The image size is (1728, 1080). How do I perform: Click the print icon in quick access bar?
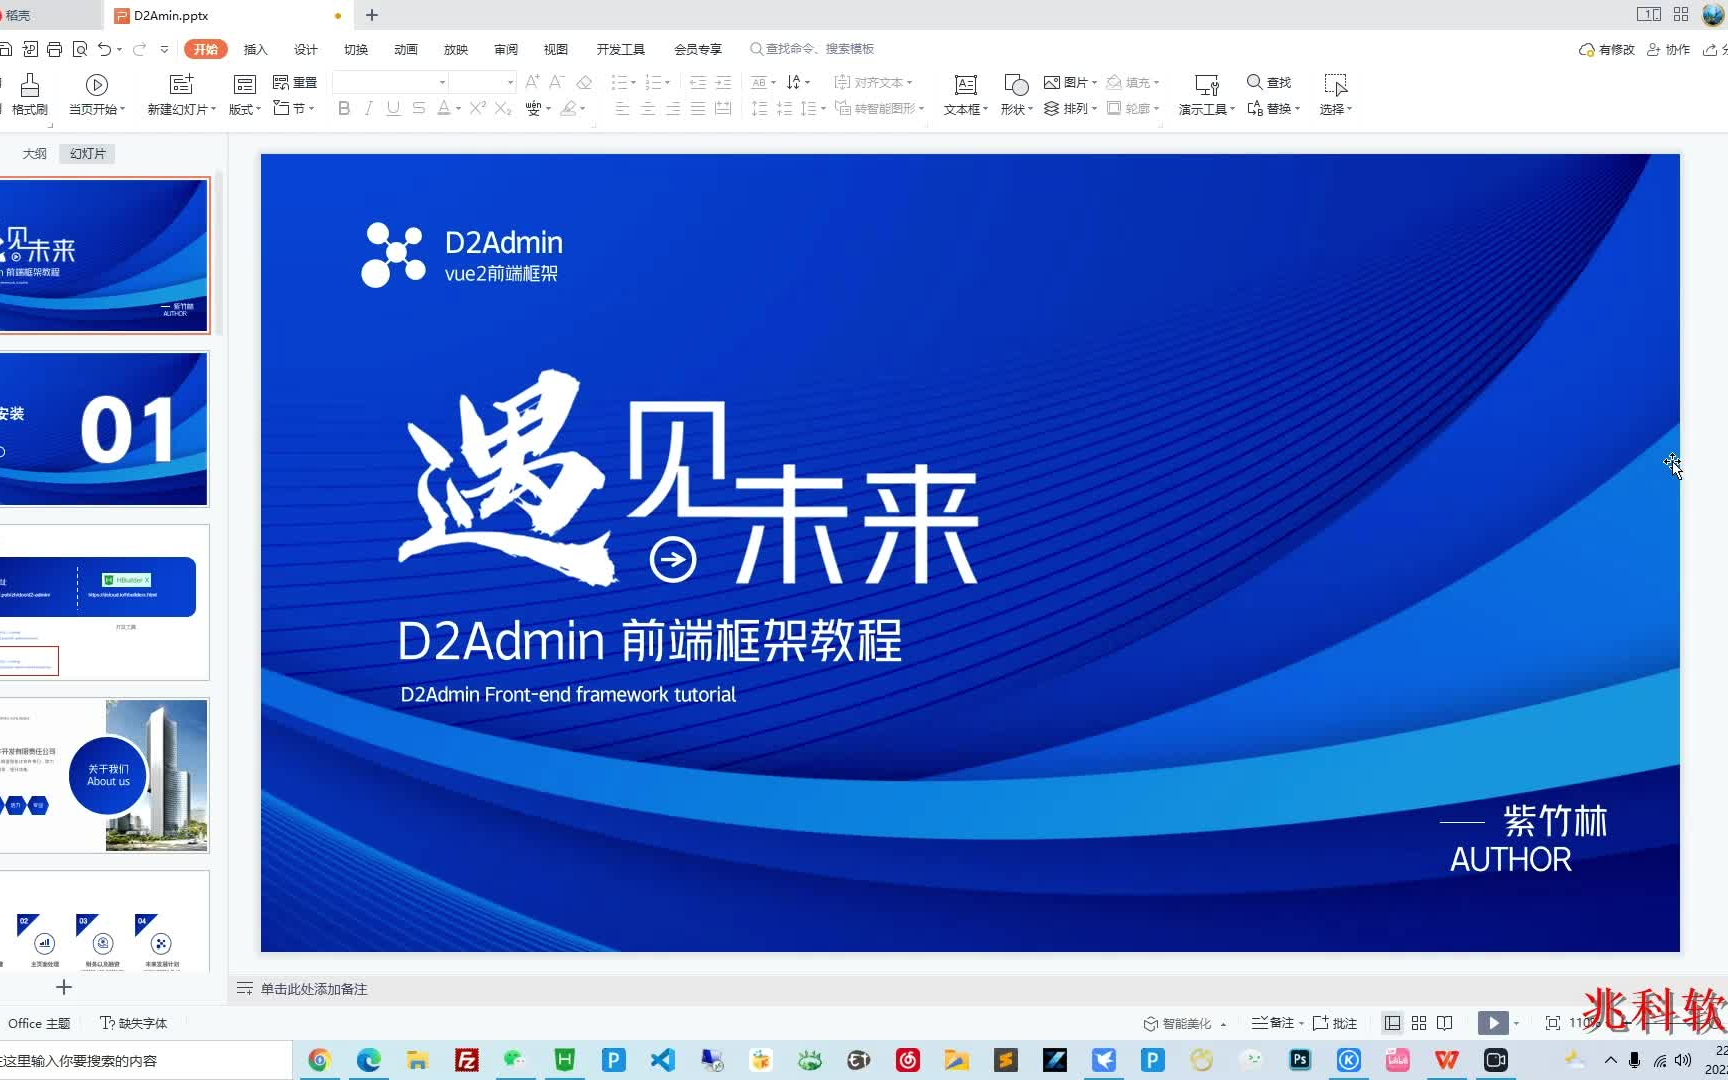tap(55, 49)
